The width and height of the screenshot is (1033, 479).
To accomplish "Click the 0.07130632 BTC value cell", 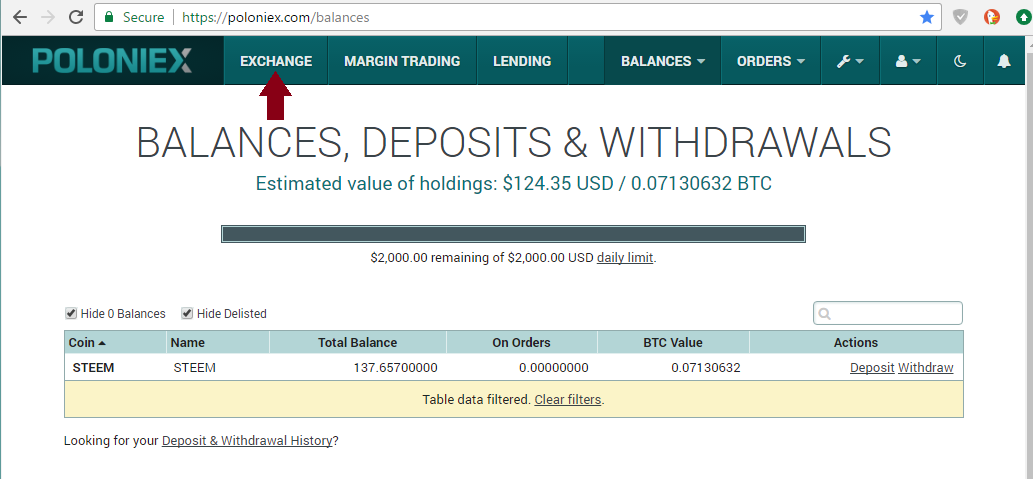I will (706, 368).
